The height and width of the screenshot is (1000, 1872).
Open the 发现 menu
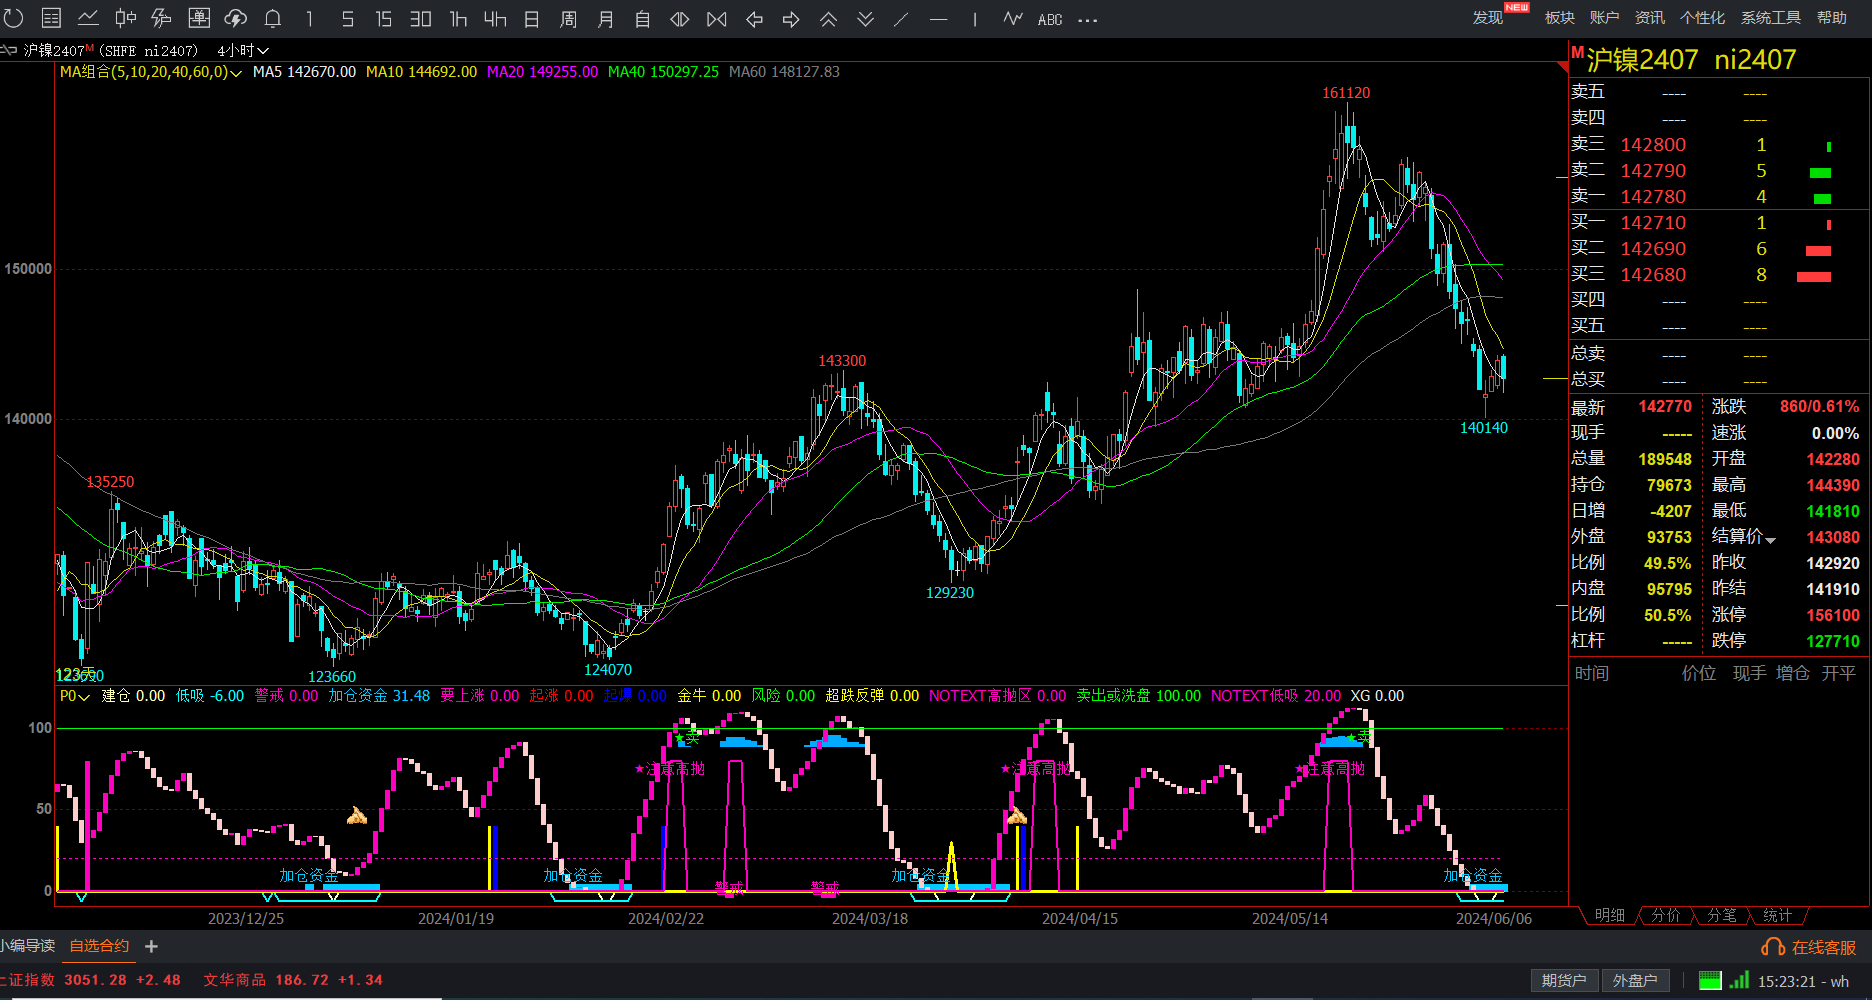[x=1487, y=18]
